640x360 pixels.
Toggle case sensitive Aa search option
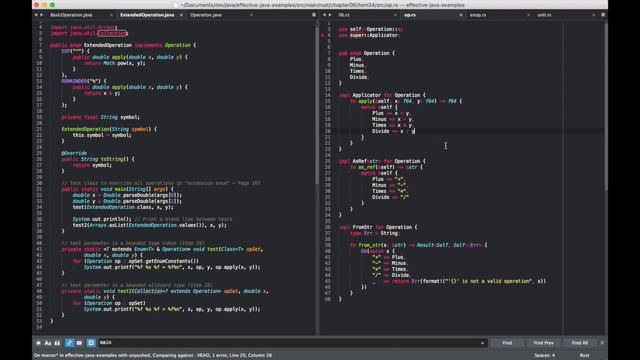coord(48,343)
